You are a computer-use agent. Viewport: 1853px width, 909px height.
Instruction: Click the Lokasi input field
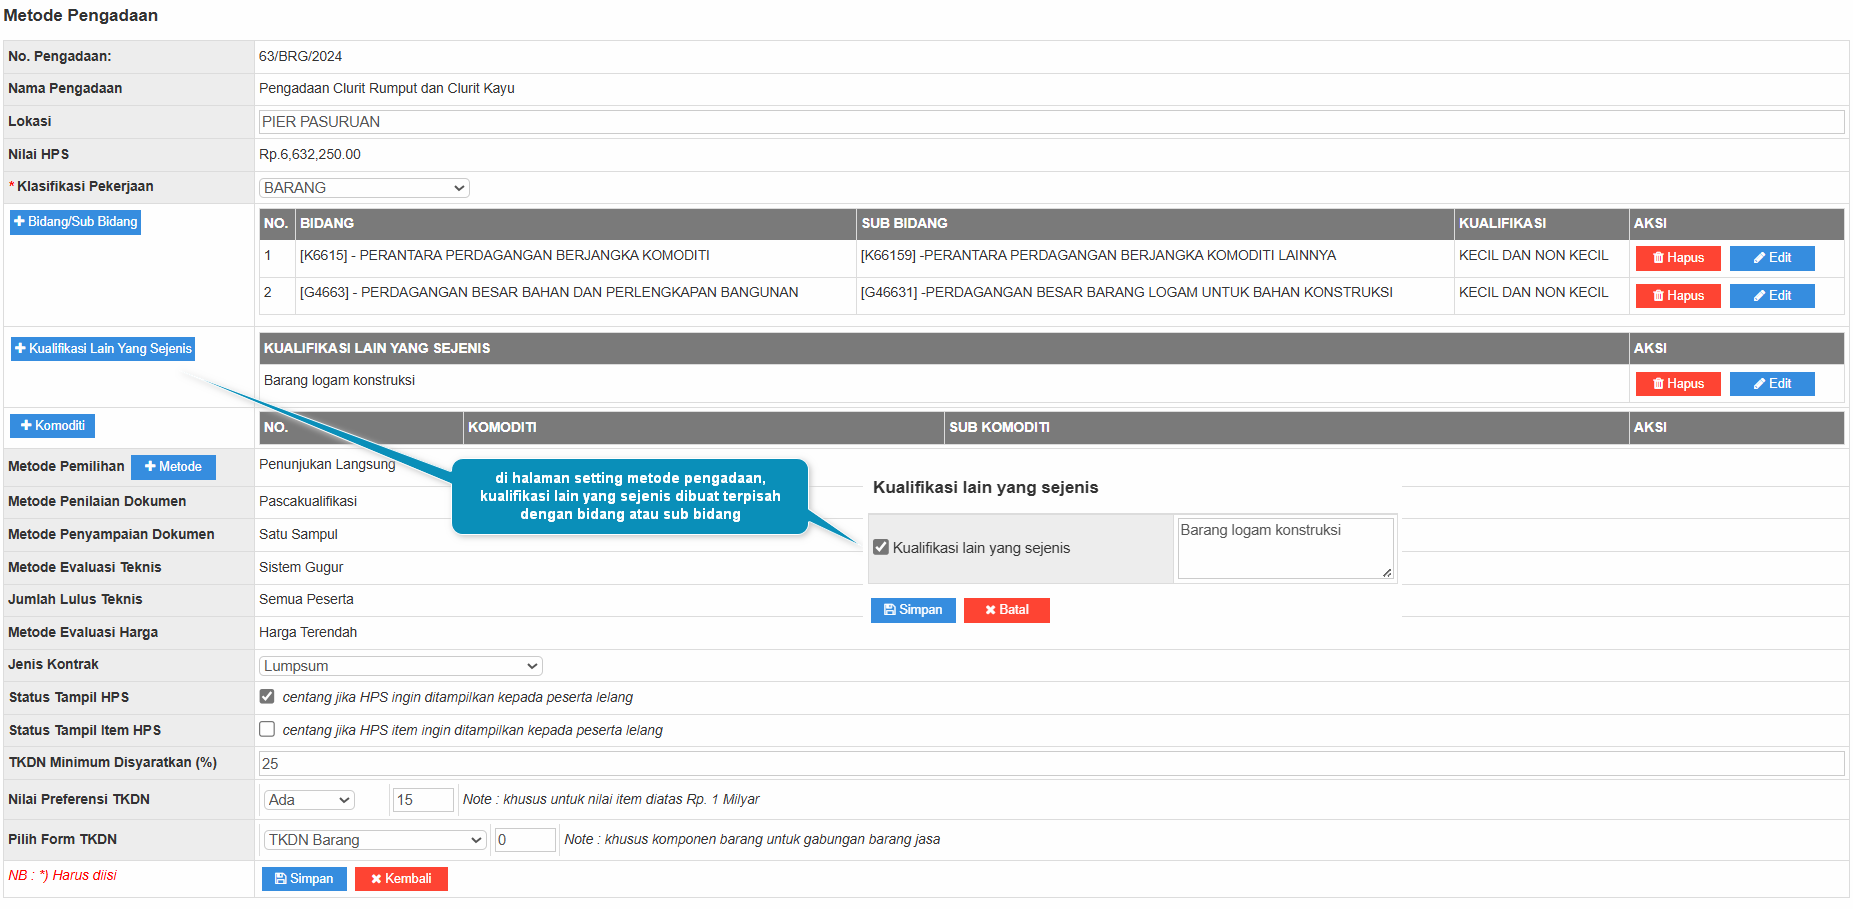pyautogui.click(x=1050, y=122)
